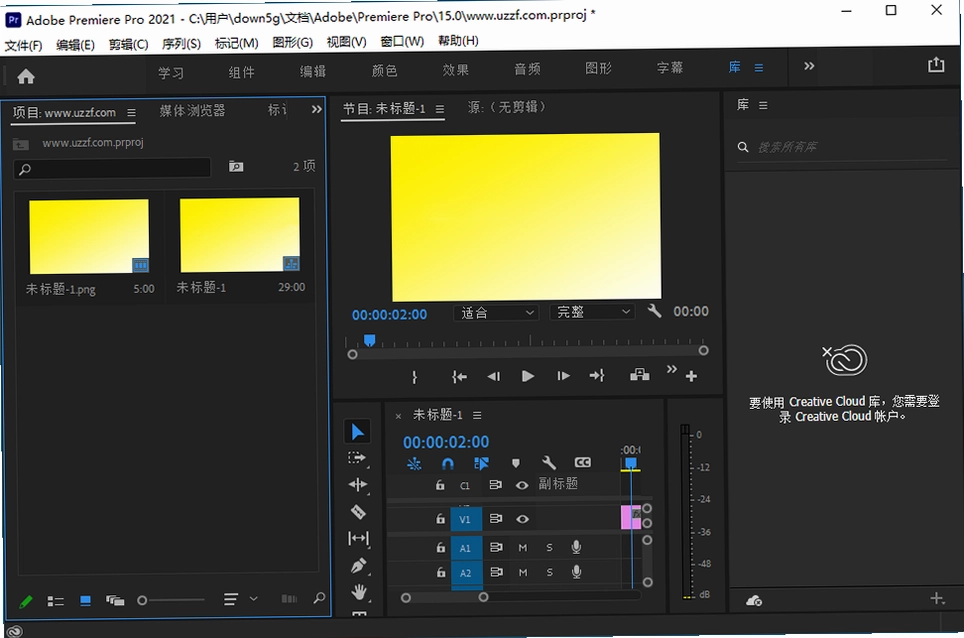Open the 未标题-1 timeline panel menu
This screenshot has width=964, height=638.
coord(477,415)
